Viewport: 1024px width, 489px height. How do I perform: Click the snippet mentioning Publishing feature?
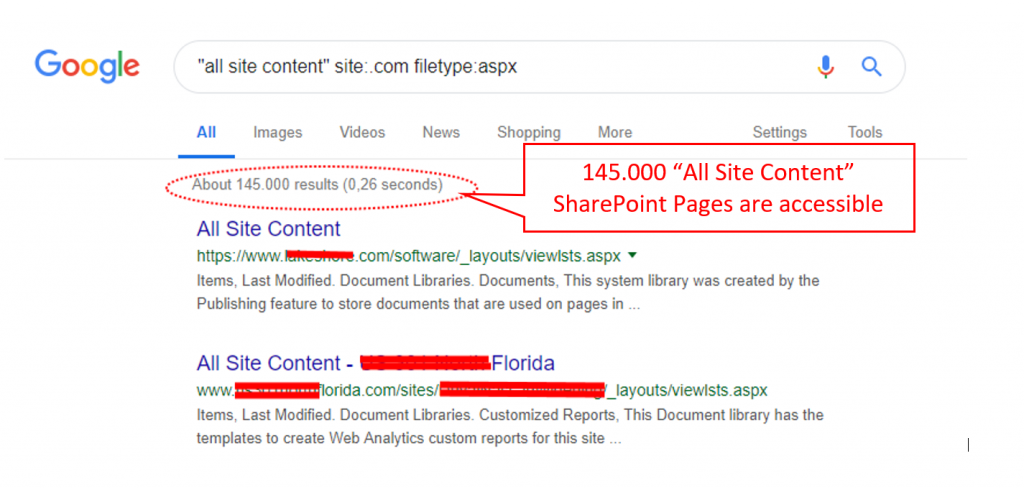coord(507,292)
